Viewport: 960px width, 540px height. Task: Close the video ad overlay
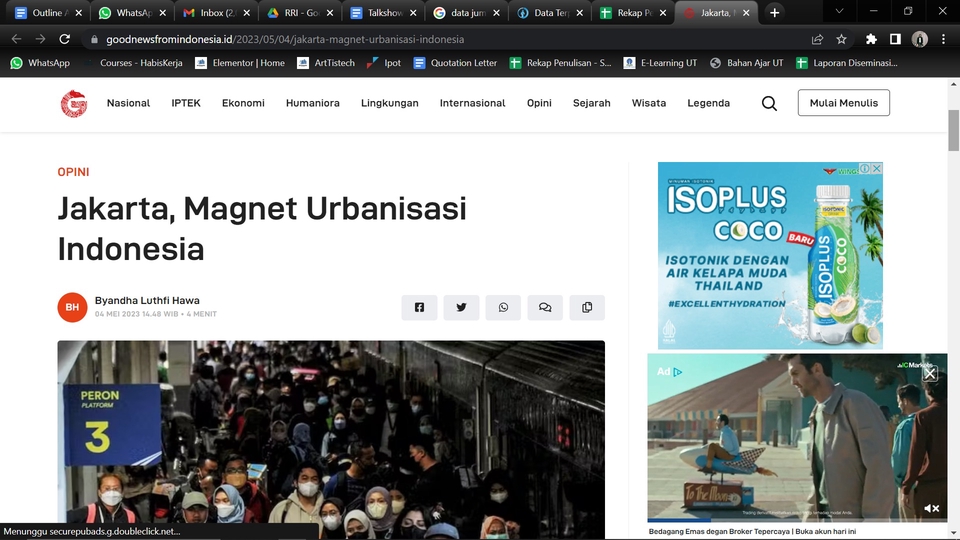click(x=930, y=373)
